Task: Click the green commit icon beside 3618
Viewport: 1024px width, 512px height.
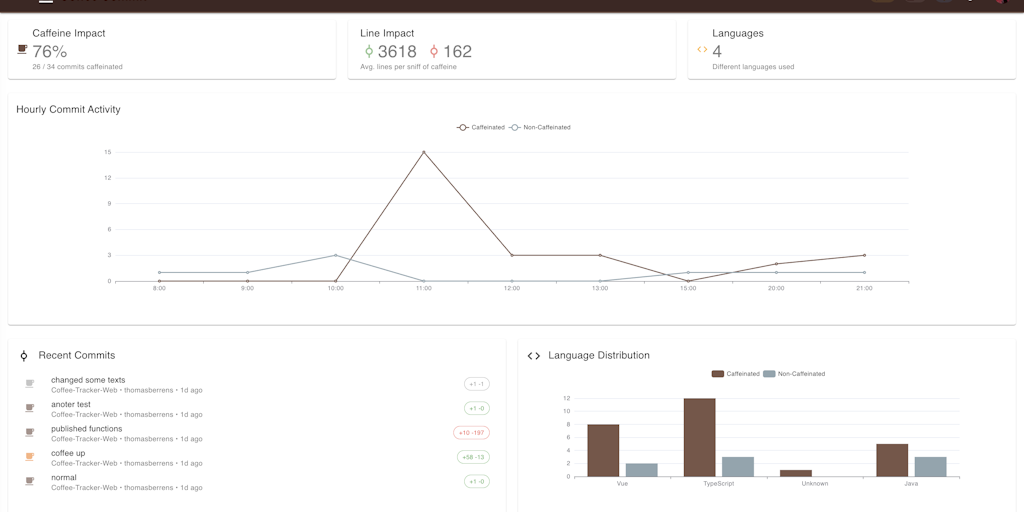Action: [368, 51]
